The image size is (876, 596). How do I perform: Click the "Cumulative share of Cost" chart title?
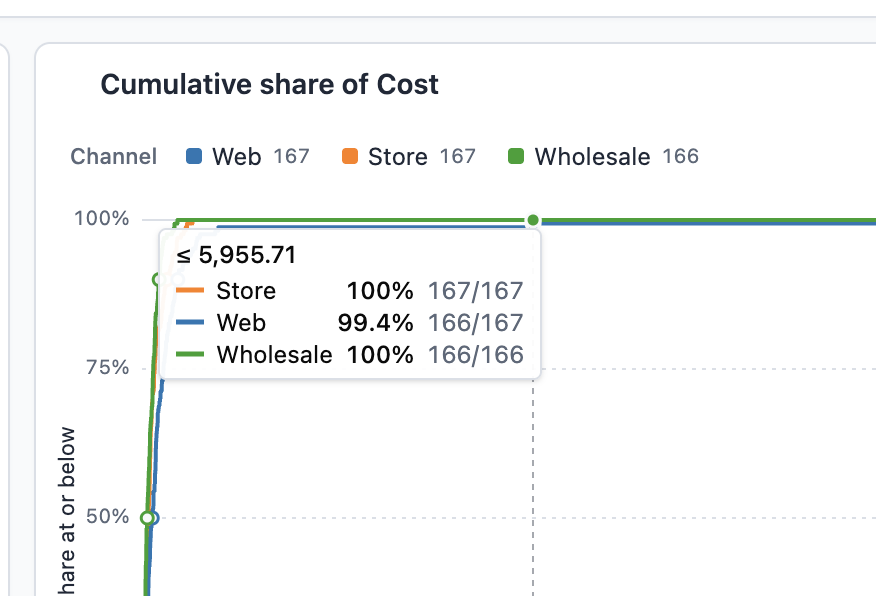[269, 85]
